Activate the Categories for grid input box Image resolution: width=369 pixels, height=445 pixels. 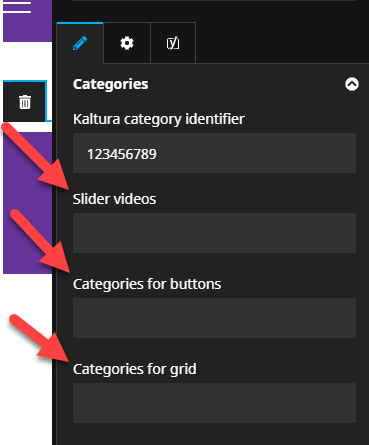tap(214, 403)
